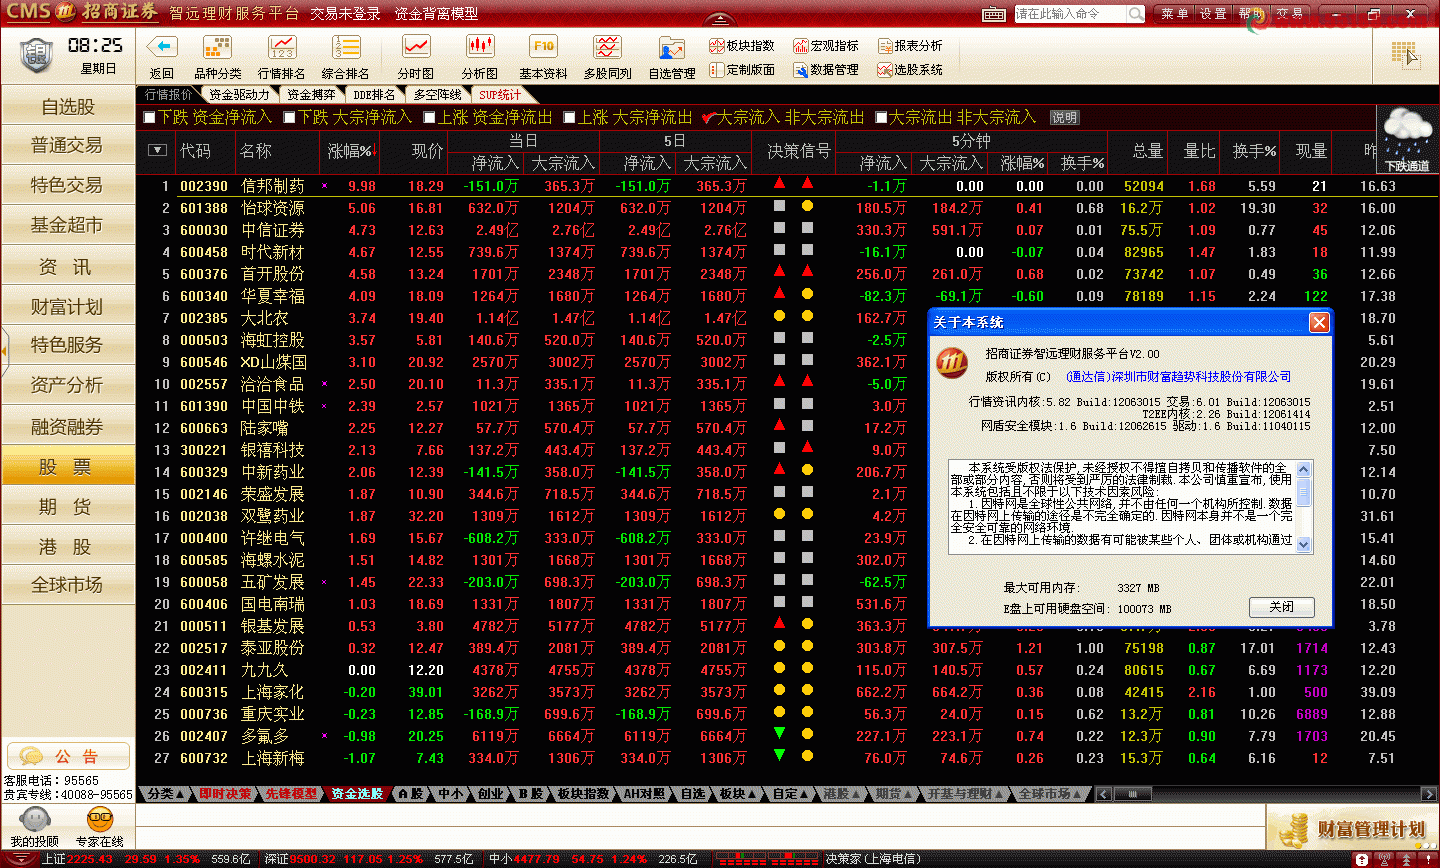Show the 分析图 candlestick chart
This screenshot has width=1440, height=868.
480,47
